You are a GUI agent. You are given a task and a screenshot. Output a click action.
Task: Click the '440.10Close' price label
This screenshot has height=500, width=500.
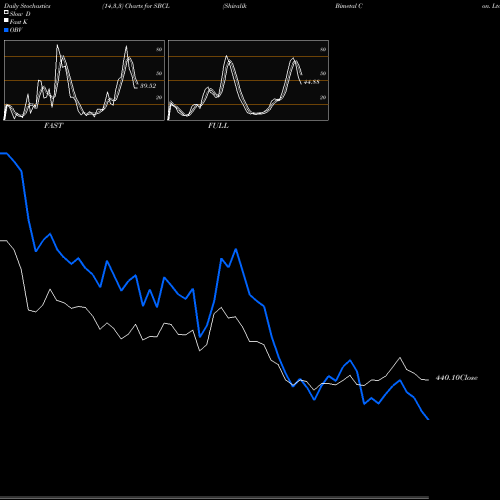457,378
